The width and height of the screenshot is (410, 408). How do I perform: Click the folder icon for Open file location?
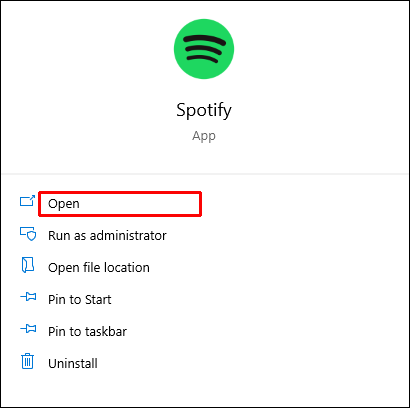click(28, 266)
